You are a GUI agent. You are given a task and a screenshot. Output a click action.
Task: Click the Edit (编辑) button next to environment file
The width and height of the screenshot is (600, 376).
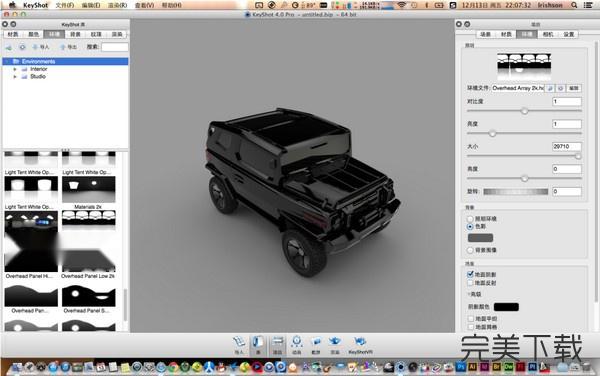tap(574, 88)
